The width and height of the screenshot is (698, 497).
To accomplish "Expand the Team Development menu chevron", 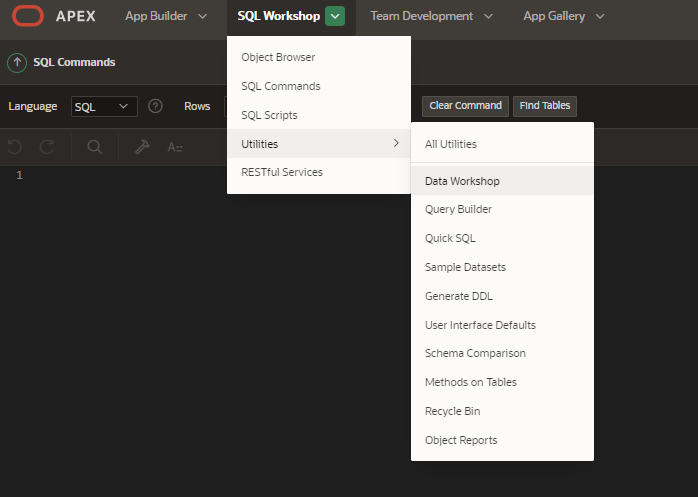I will [x=488, y=16].
